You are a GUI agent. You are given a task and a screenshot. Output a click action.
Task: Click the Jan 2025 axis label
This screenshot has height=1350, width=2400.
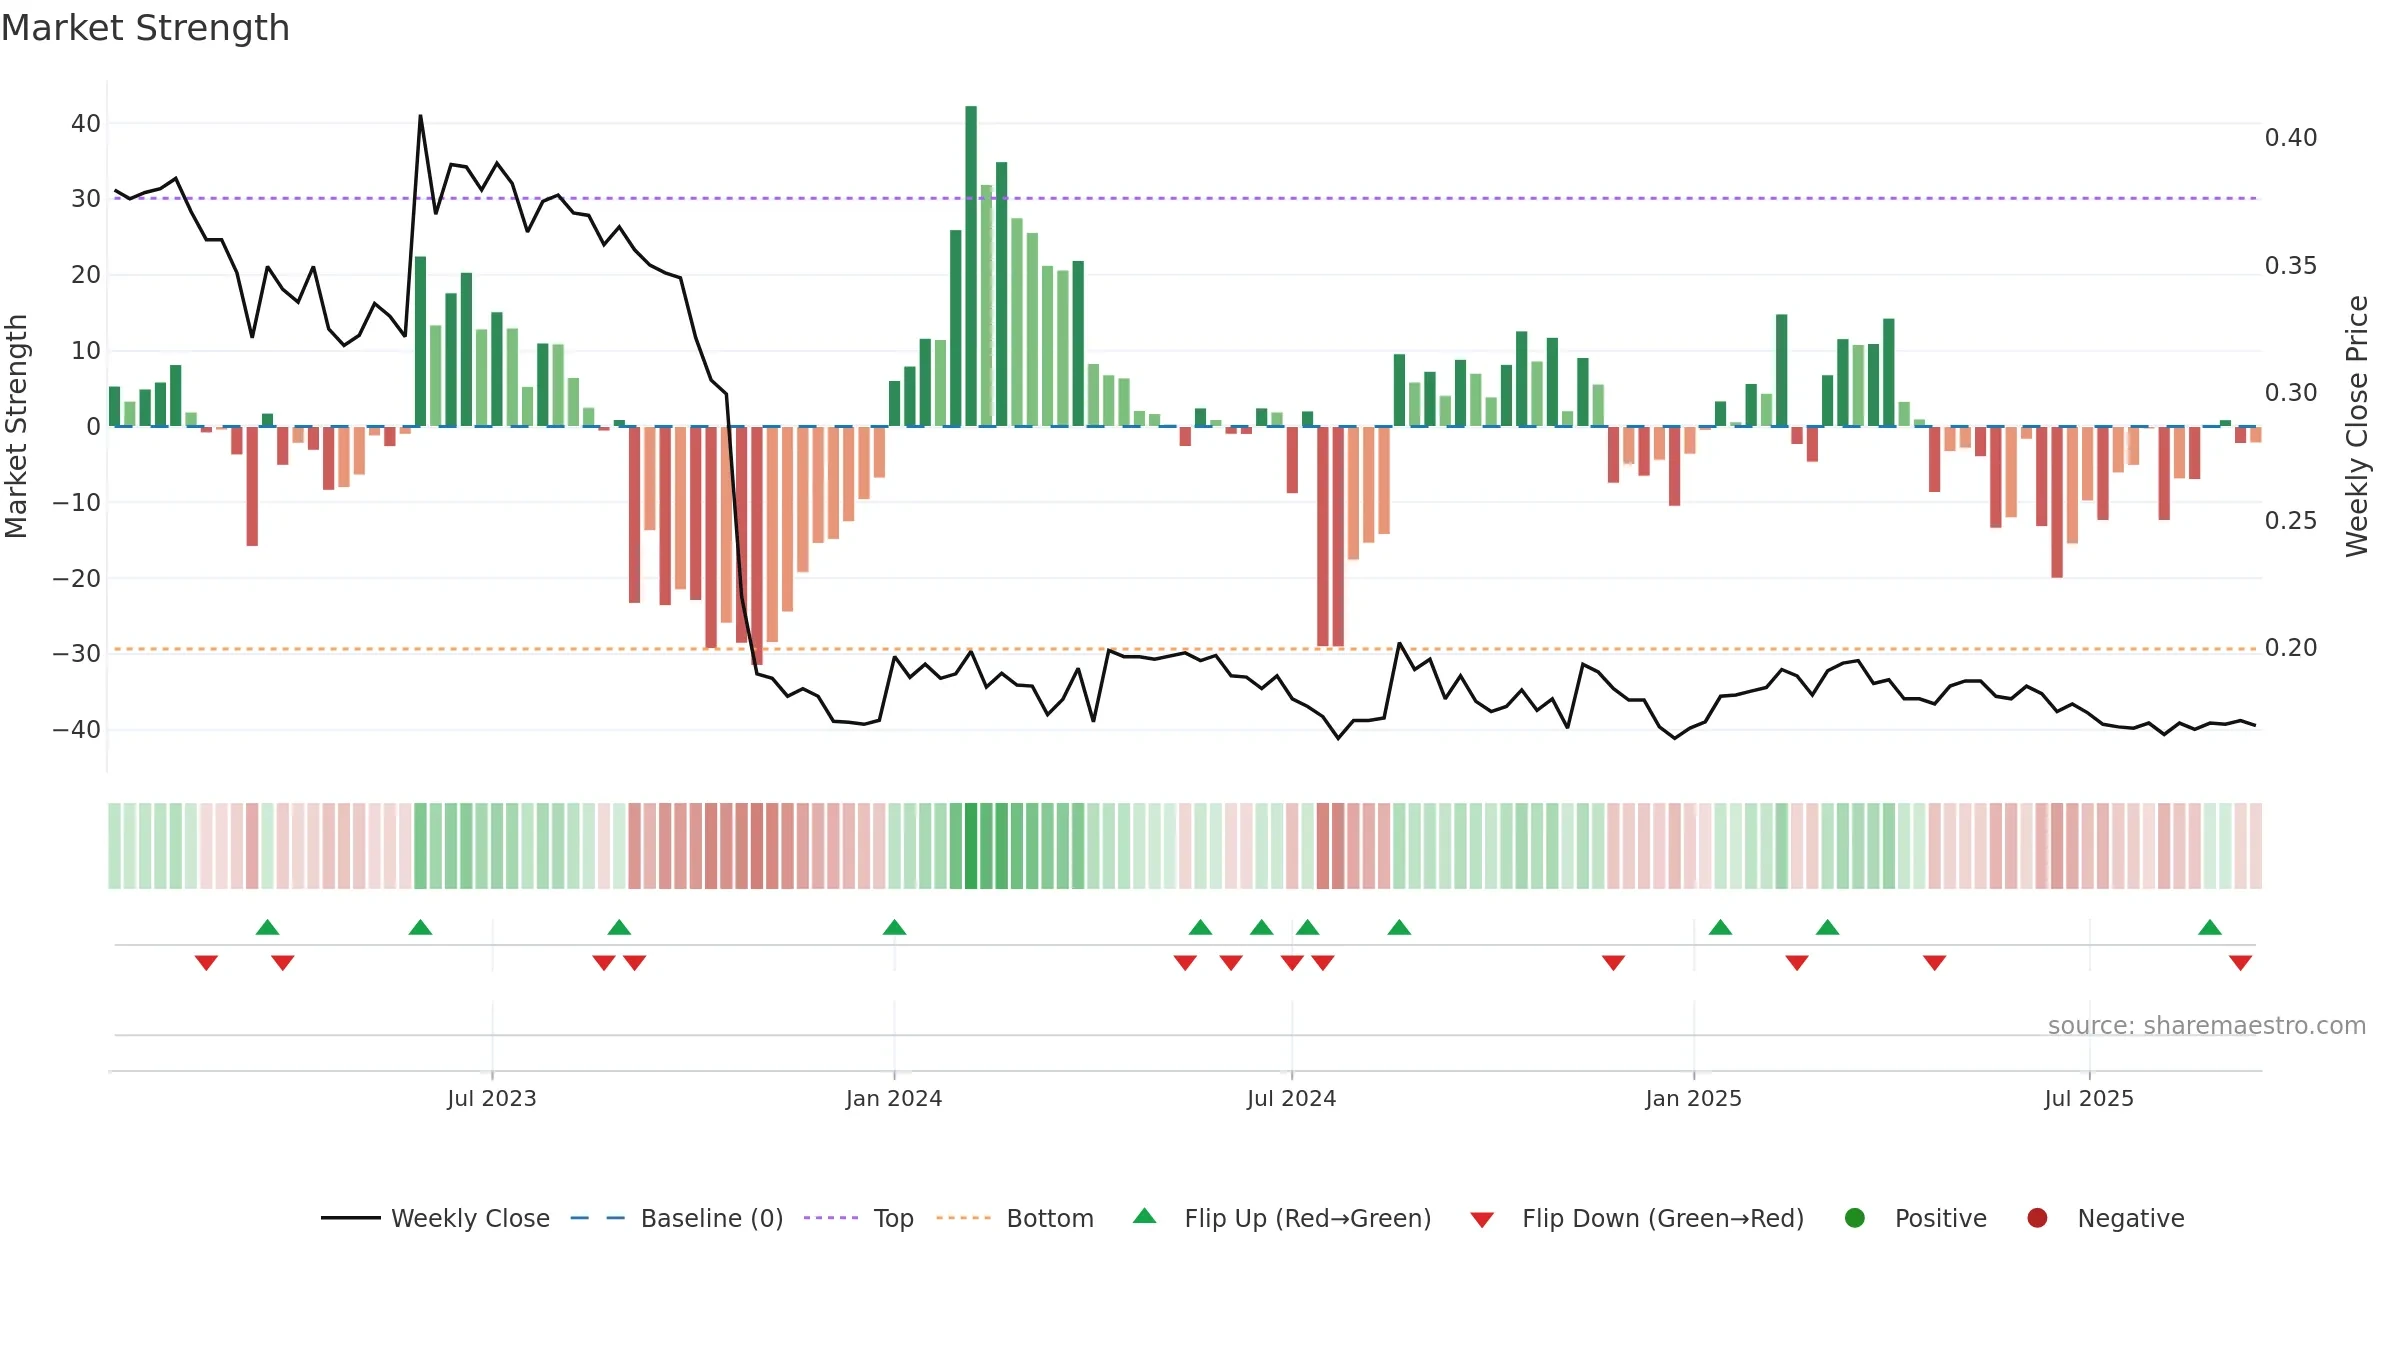point(1693,1098)
